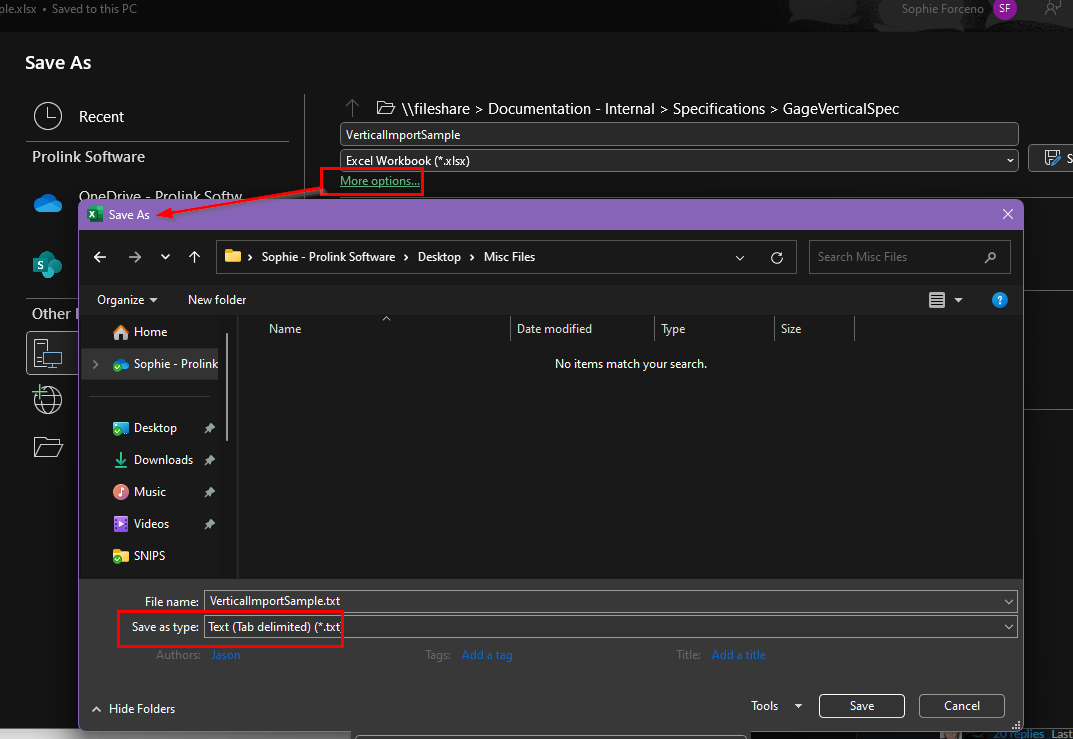Switch view with the list layout icon
Screen dimensions: 1073x739
coord(936,299)
